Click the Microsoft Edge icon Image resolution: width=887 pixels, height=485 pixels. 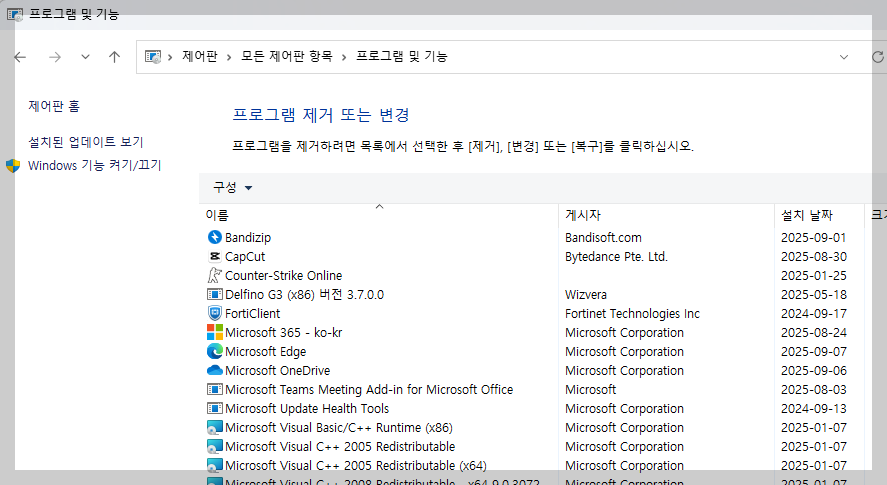tap(214, 351)
